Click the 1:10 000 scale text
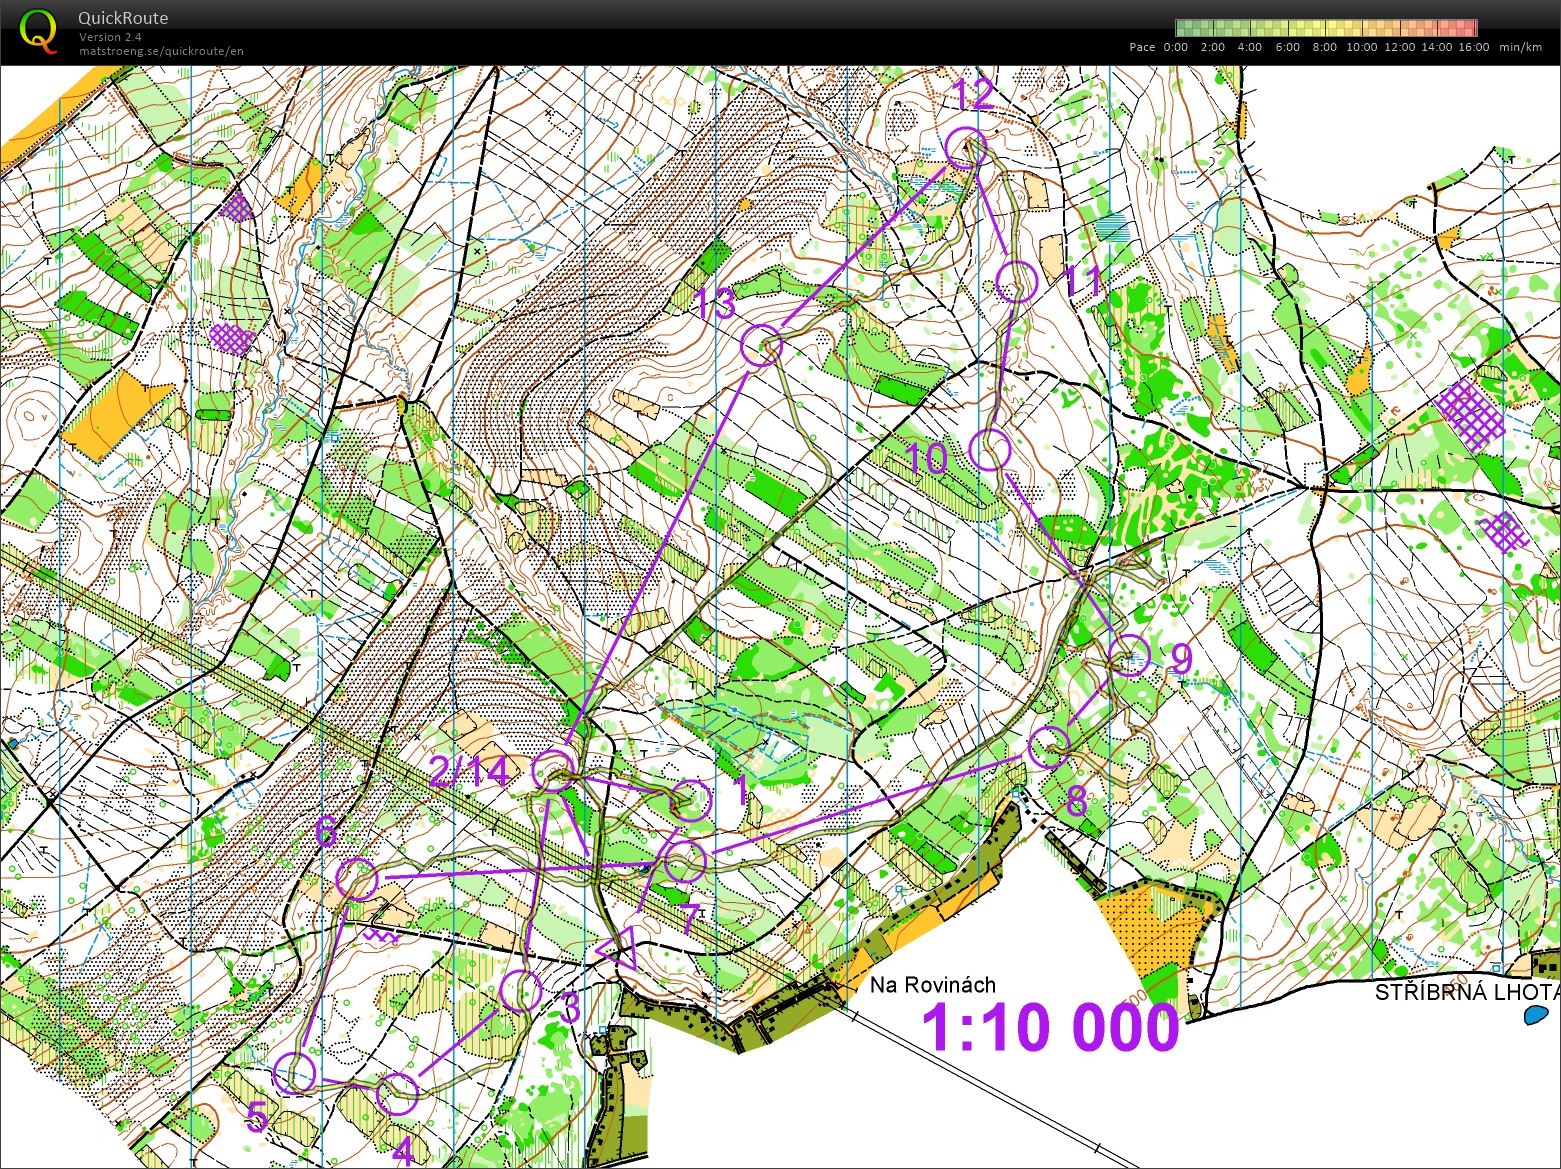 click(x=1050, y=1027)
